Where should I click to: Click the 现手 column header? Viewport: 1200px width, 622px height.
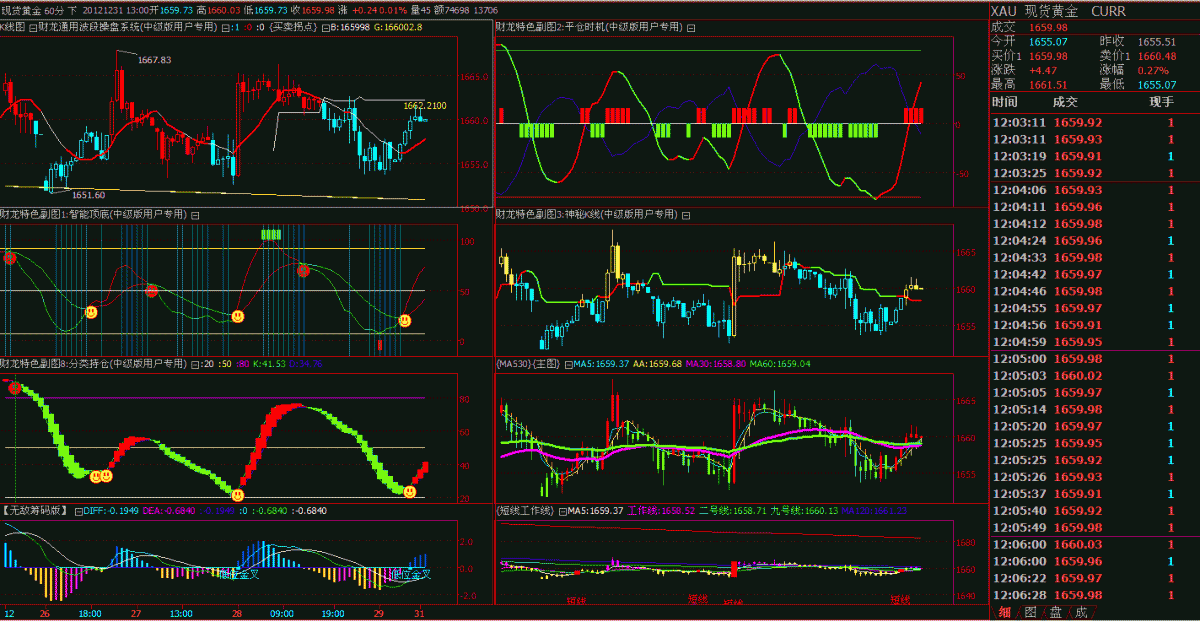(x=1161, y=102)
